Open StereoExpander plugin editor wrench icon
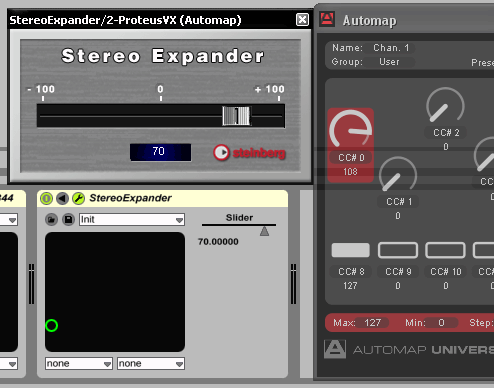The image size is (494, 388). [79, 198]
